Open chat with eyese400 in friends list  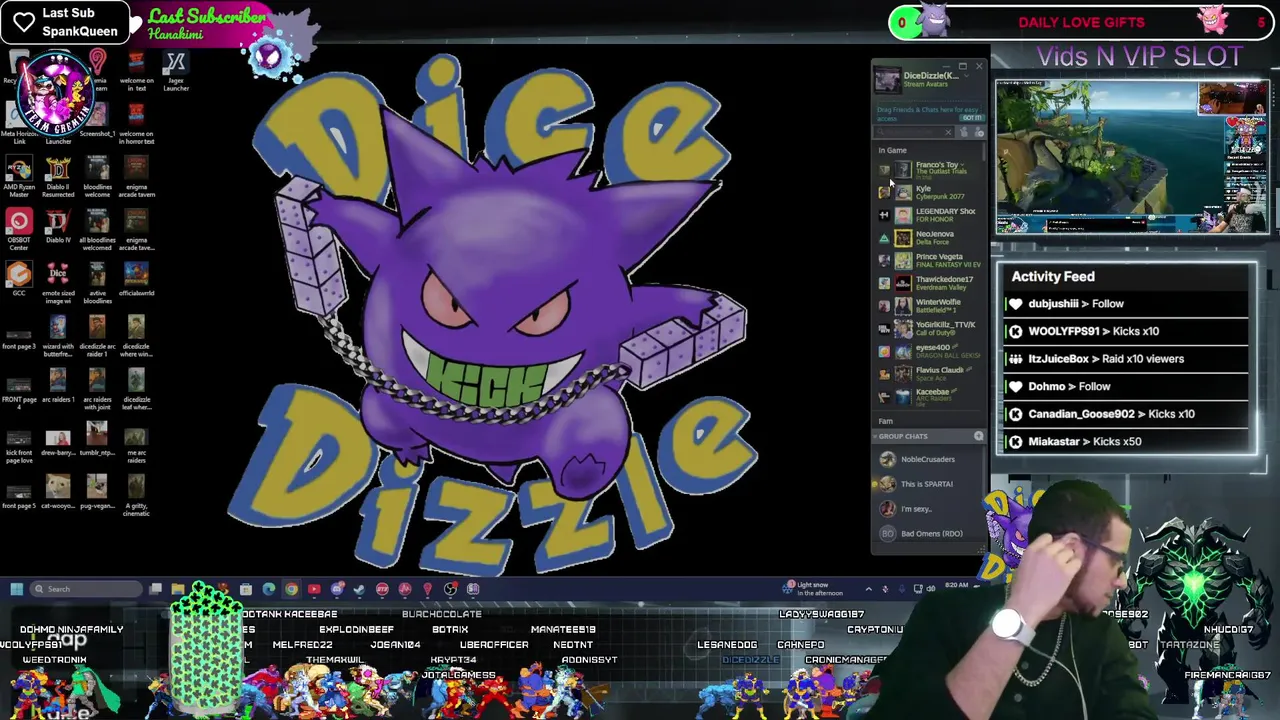(931, 351)
